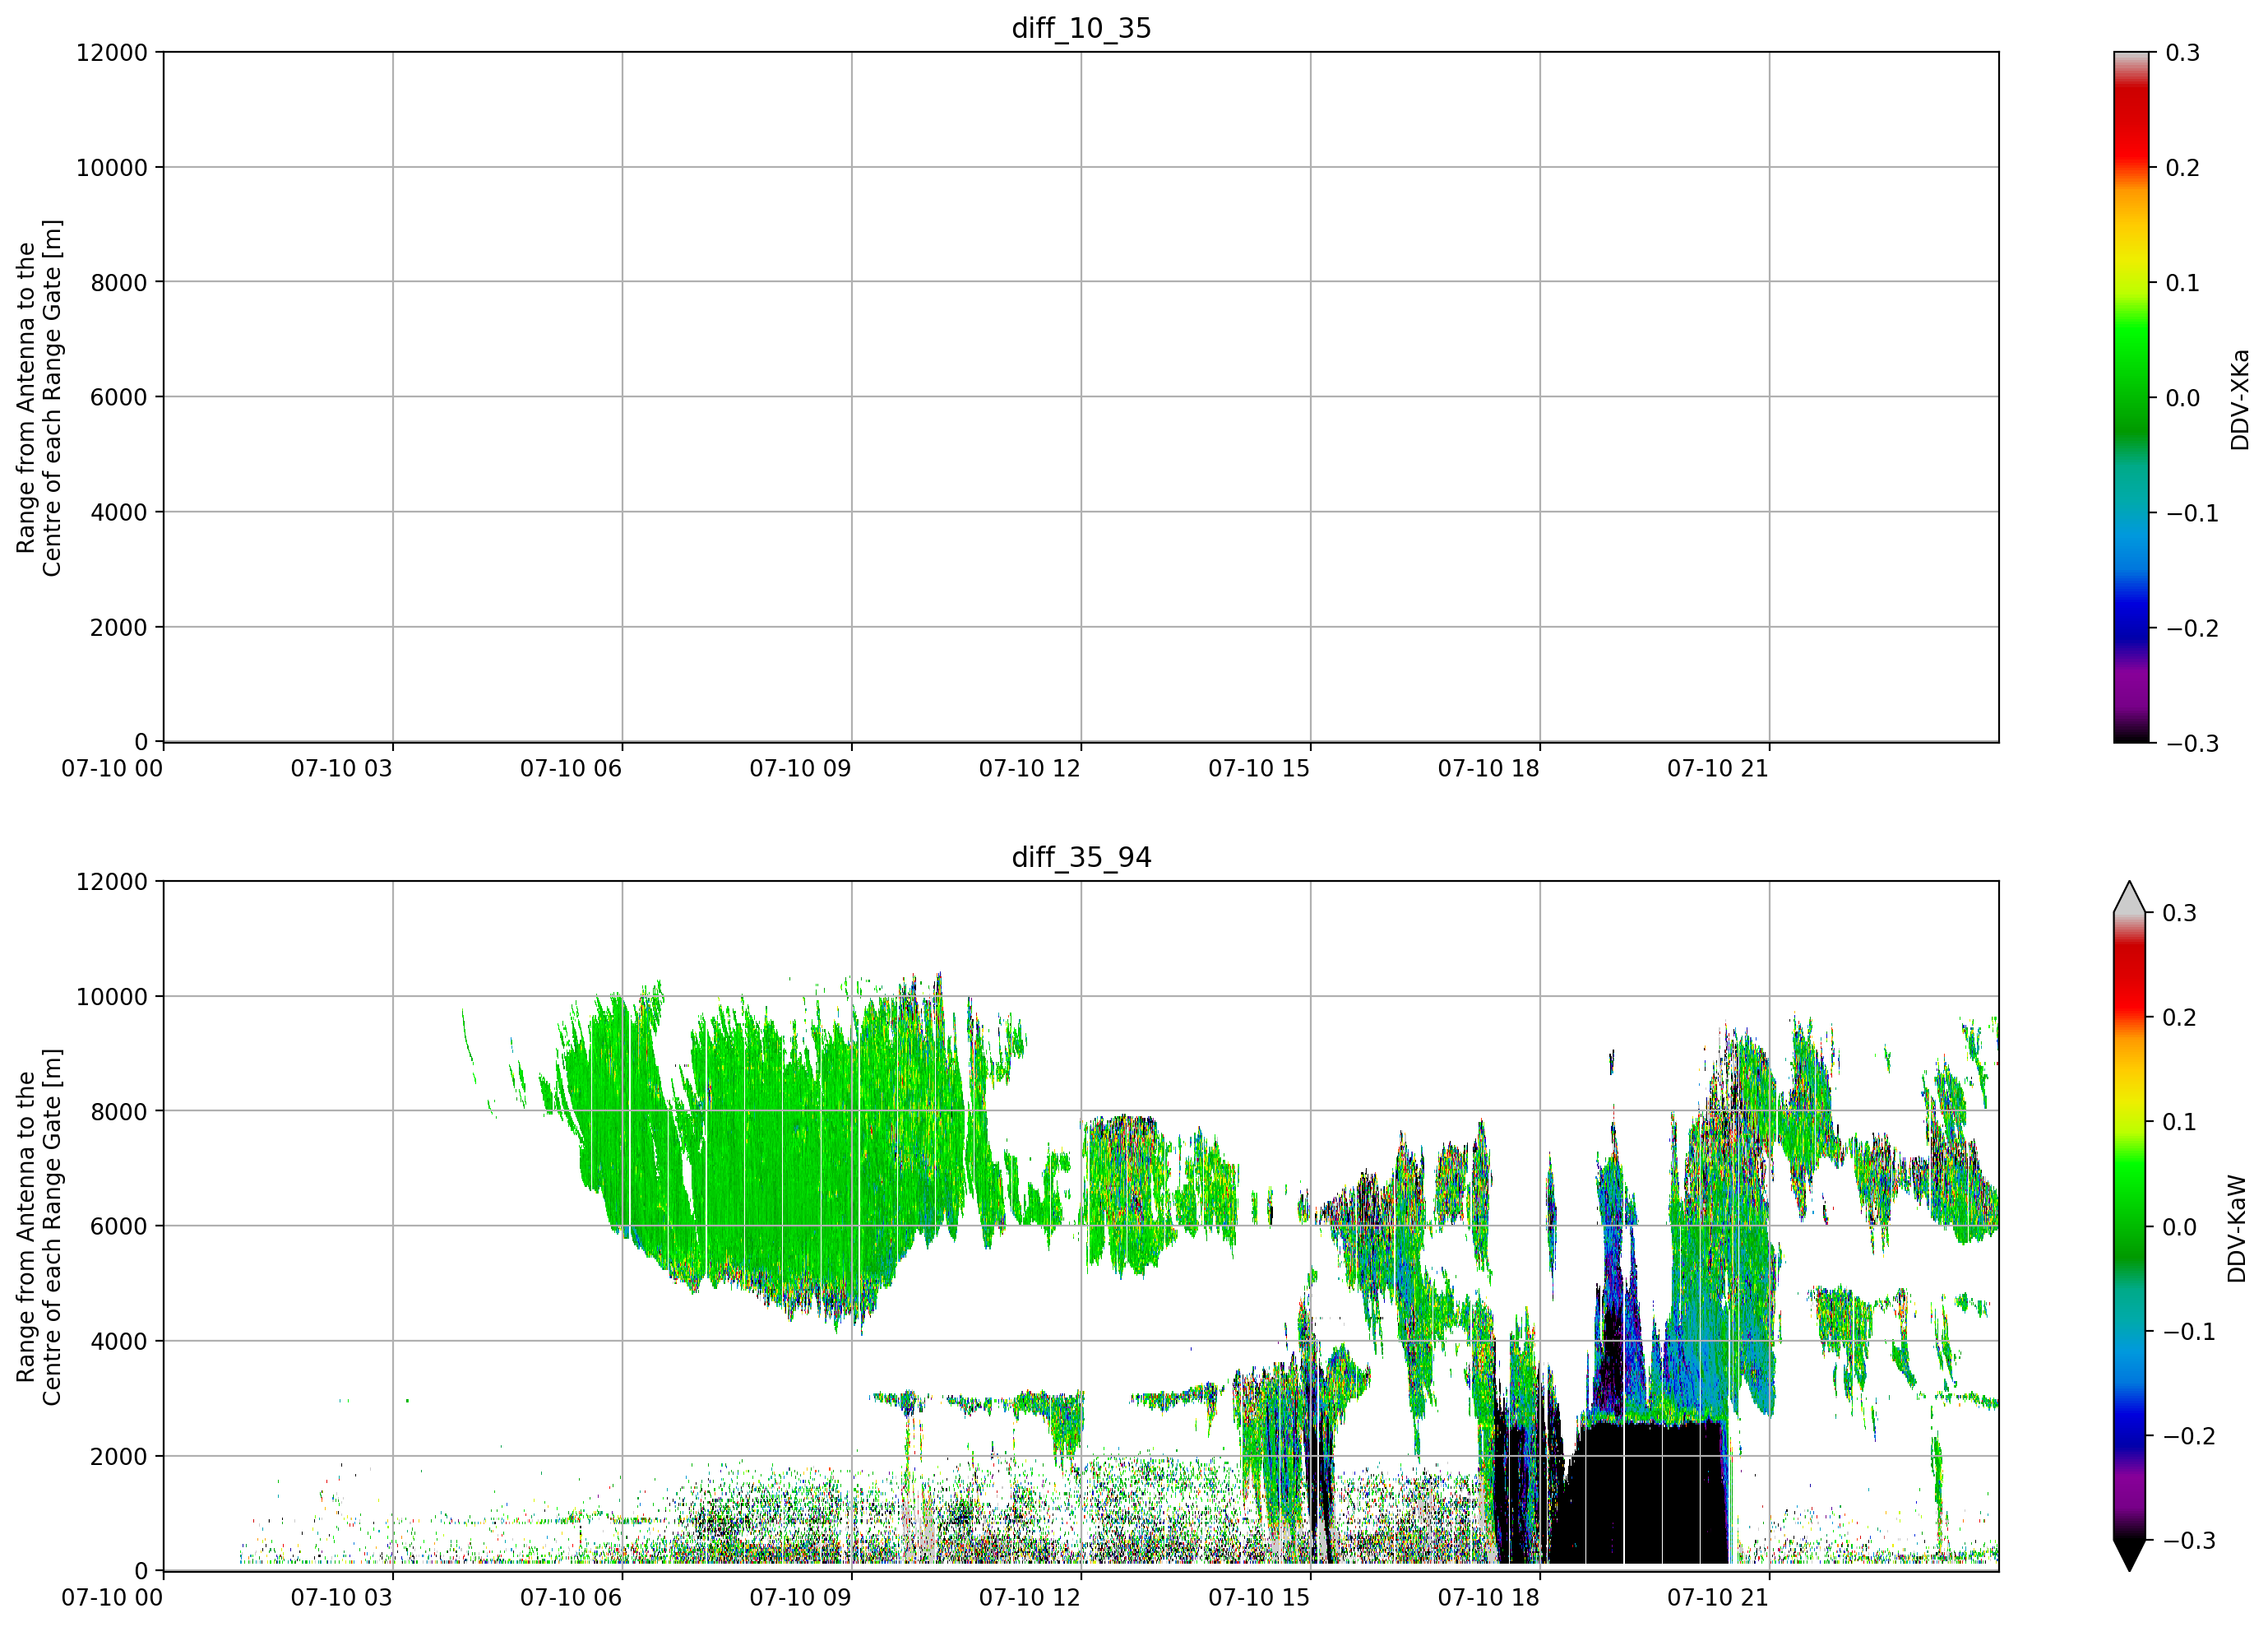2268x1627 pixels.
Task: Click the 10000 y-tick on the diff_35_94 plot
Action: [112, 996]
